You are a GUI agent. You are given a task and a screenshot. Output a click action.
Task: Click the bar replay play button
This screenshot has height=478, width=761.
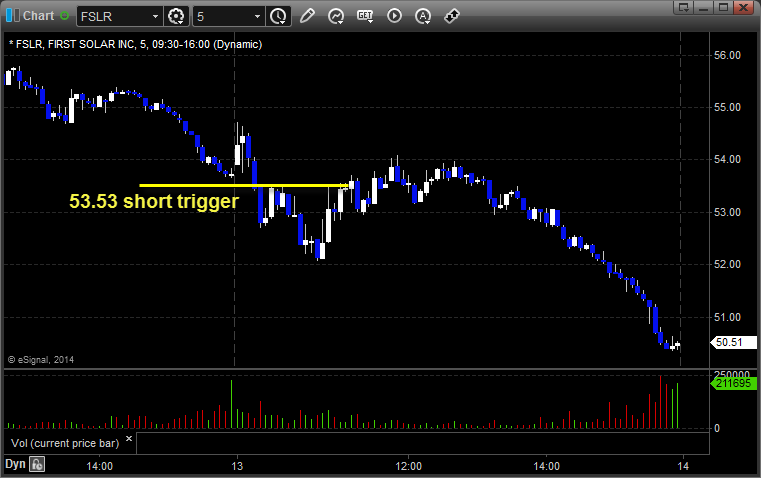(394, 16)
